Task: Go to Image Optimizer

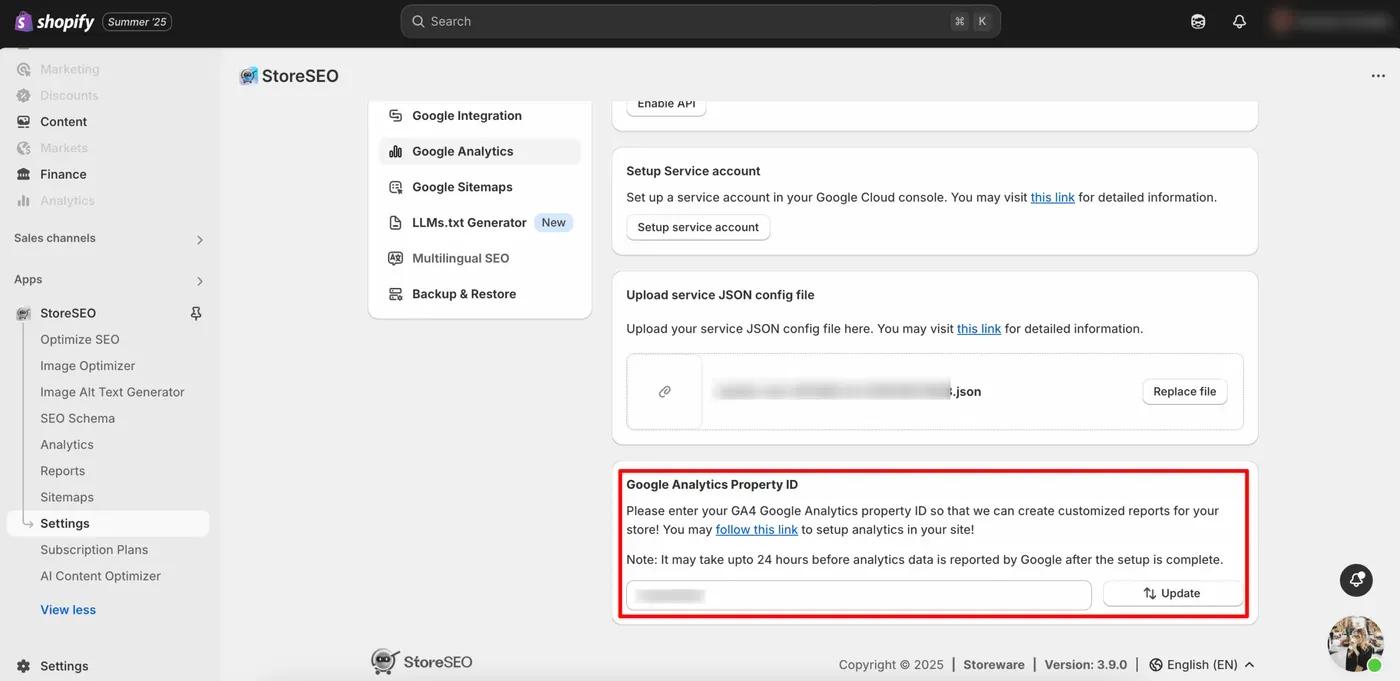Action: click(x=88, y=366)
